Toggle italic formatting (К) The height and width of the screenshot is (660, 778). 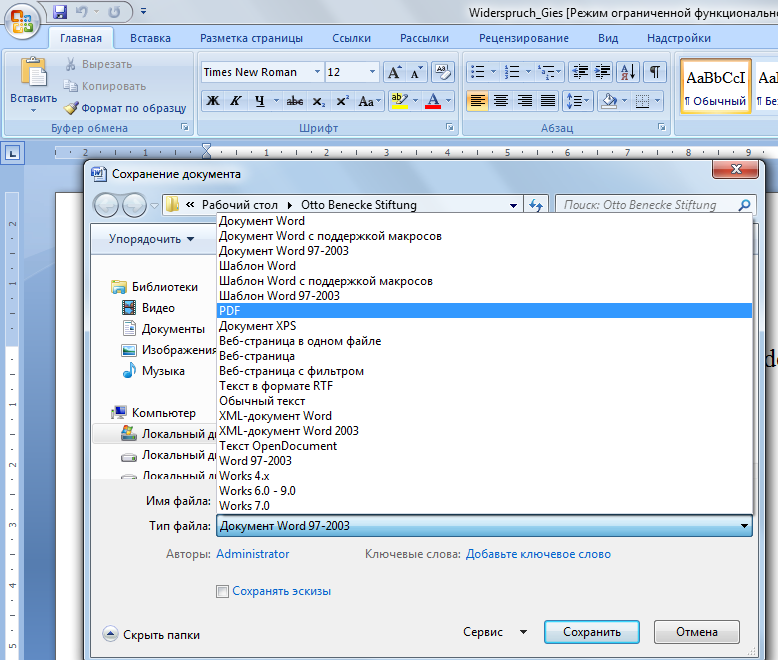tap(235, 101)
